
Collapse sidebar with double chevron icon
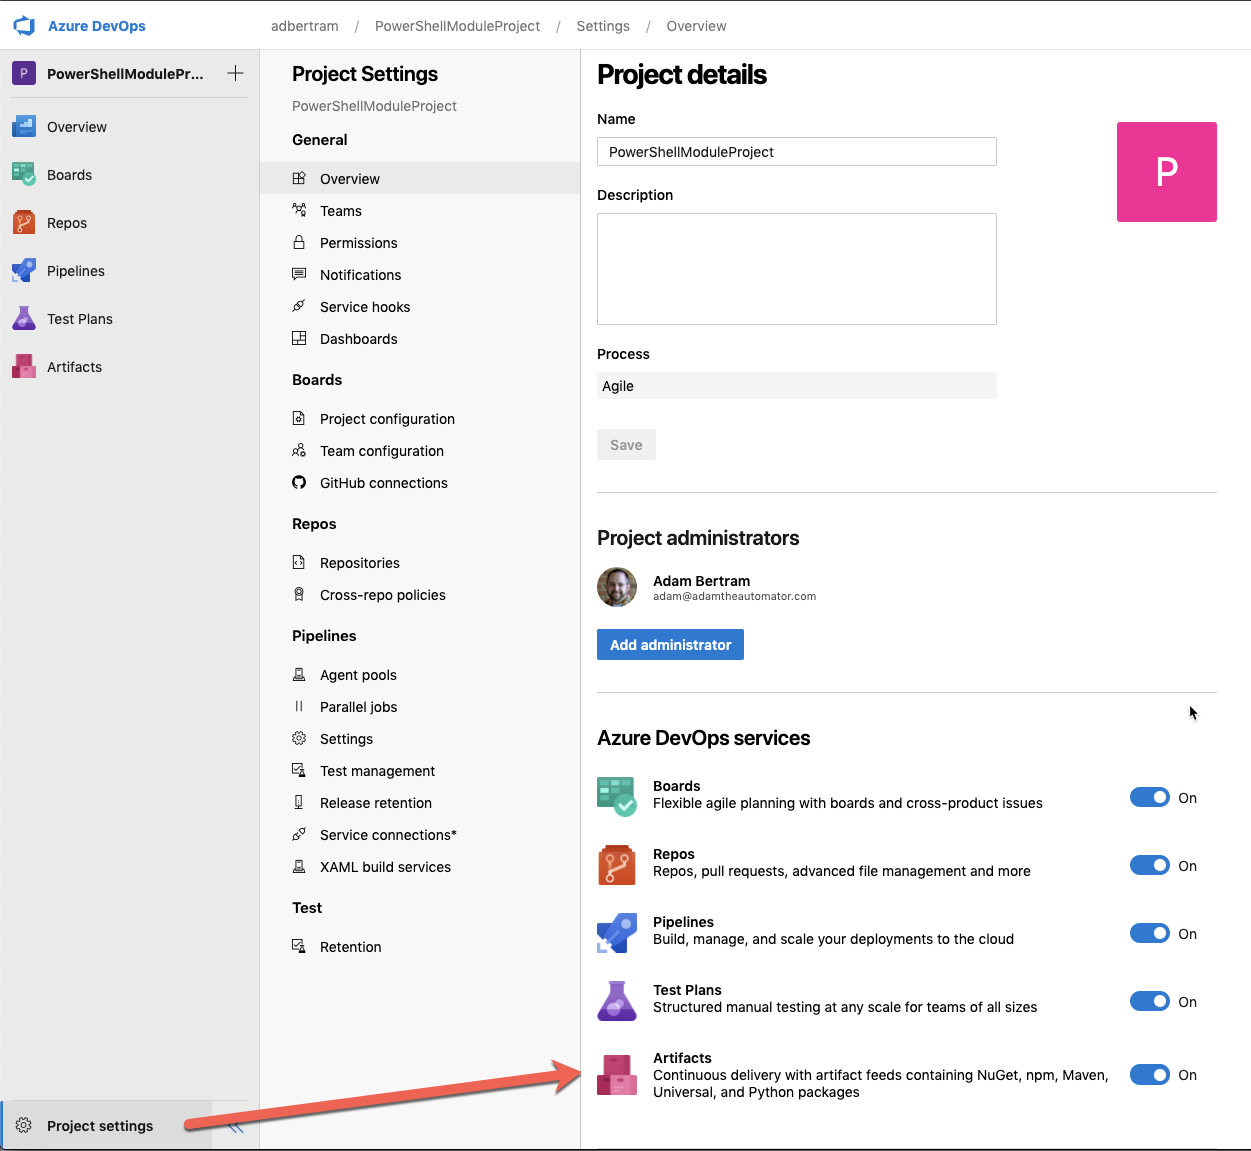pyautogui.click(x=236, y=1126)
